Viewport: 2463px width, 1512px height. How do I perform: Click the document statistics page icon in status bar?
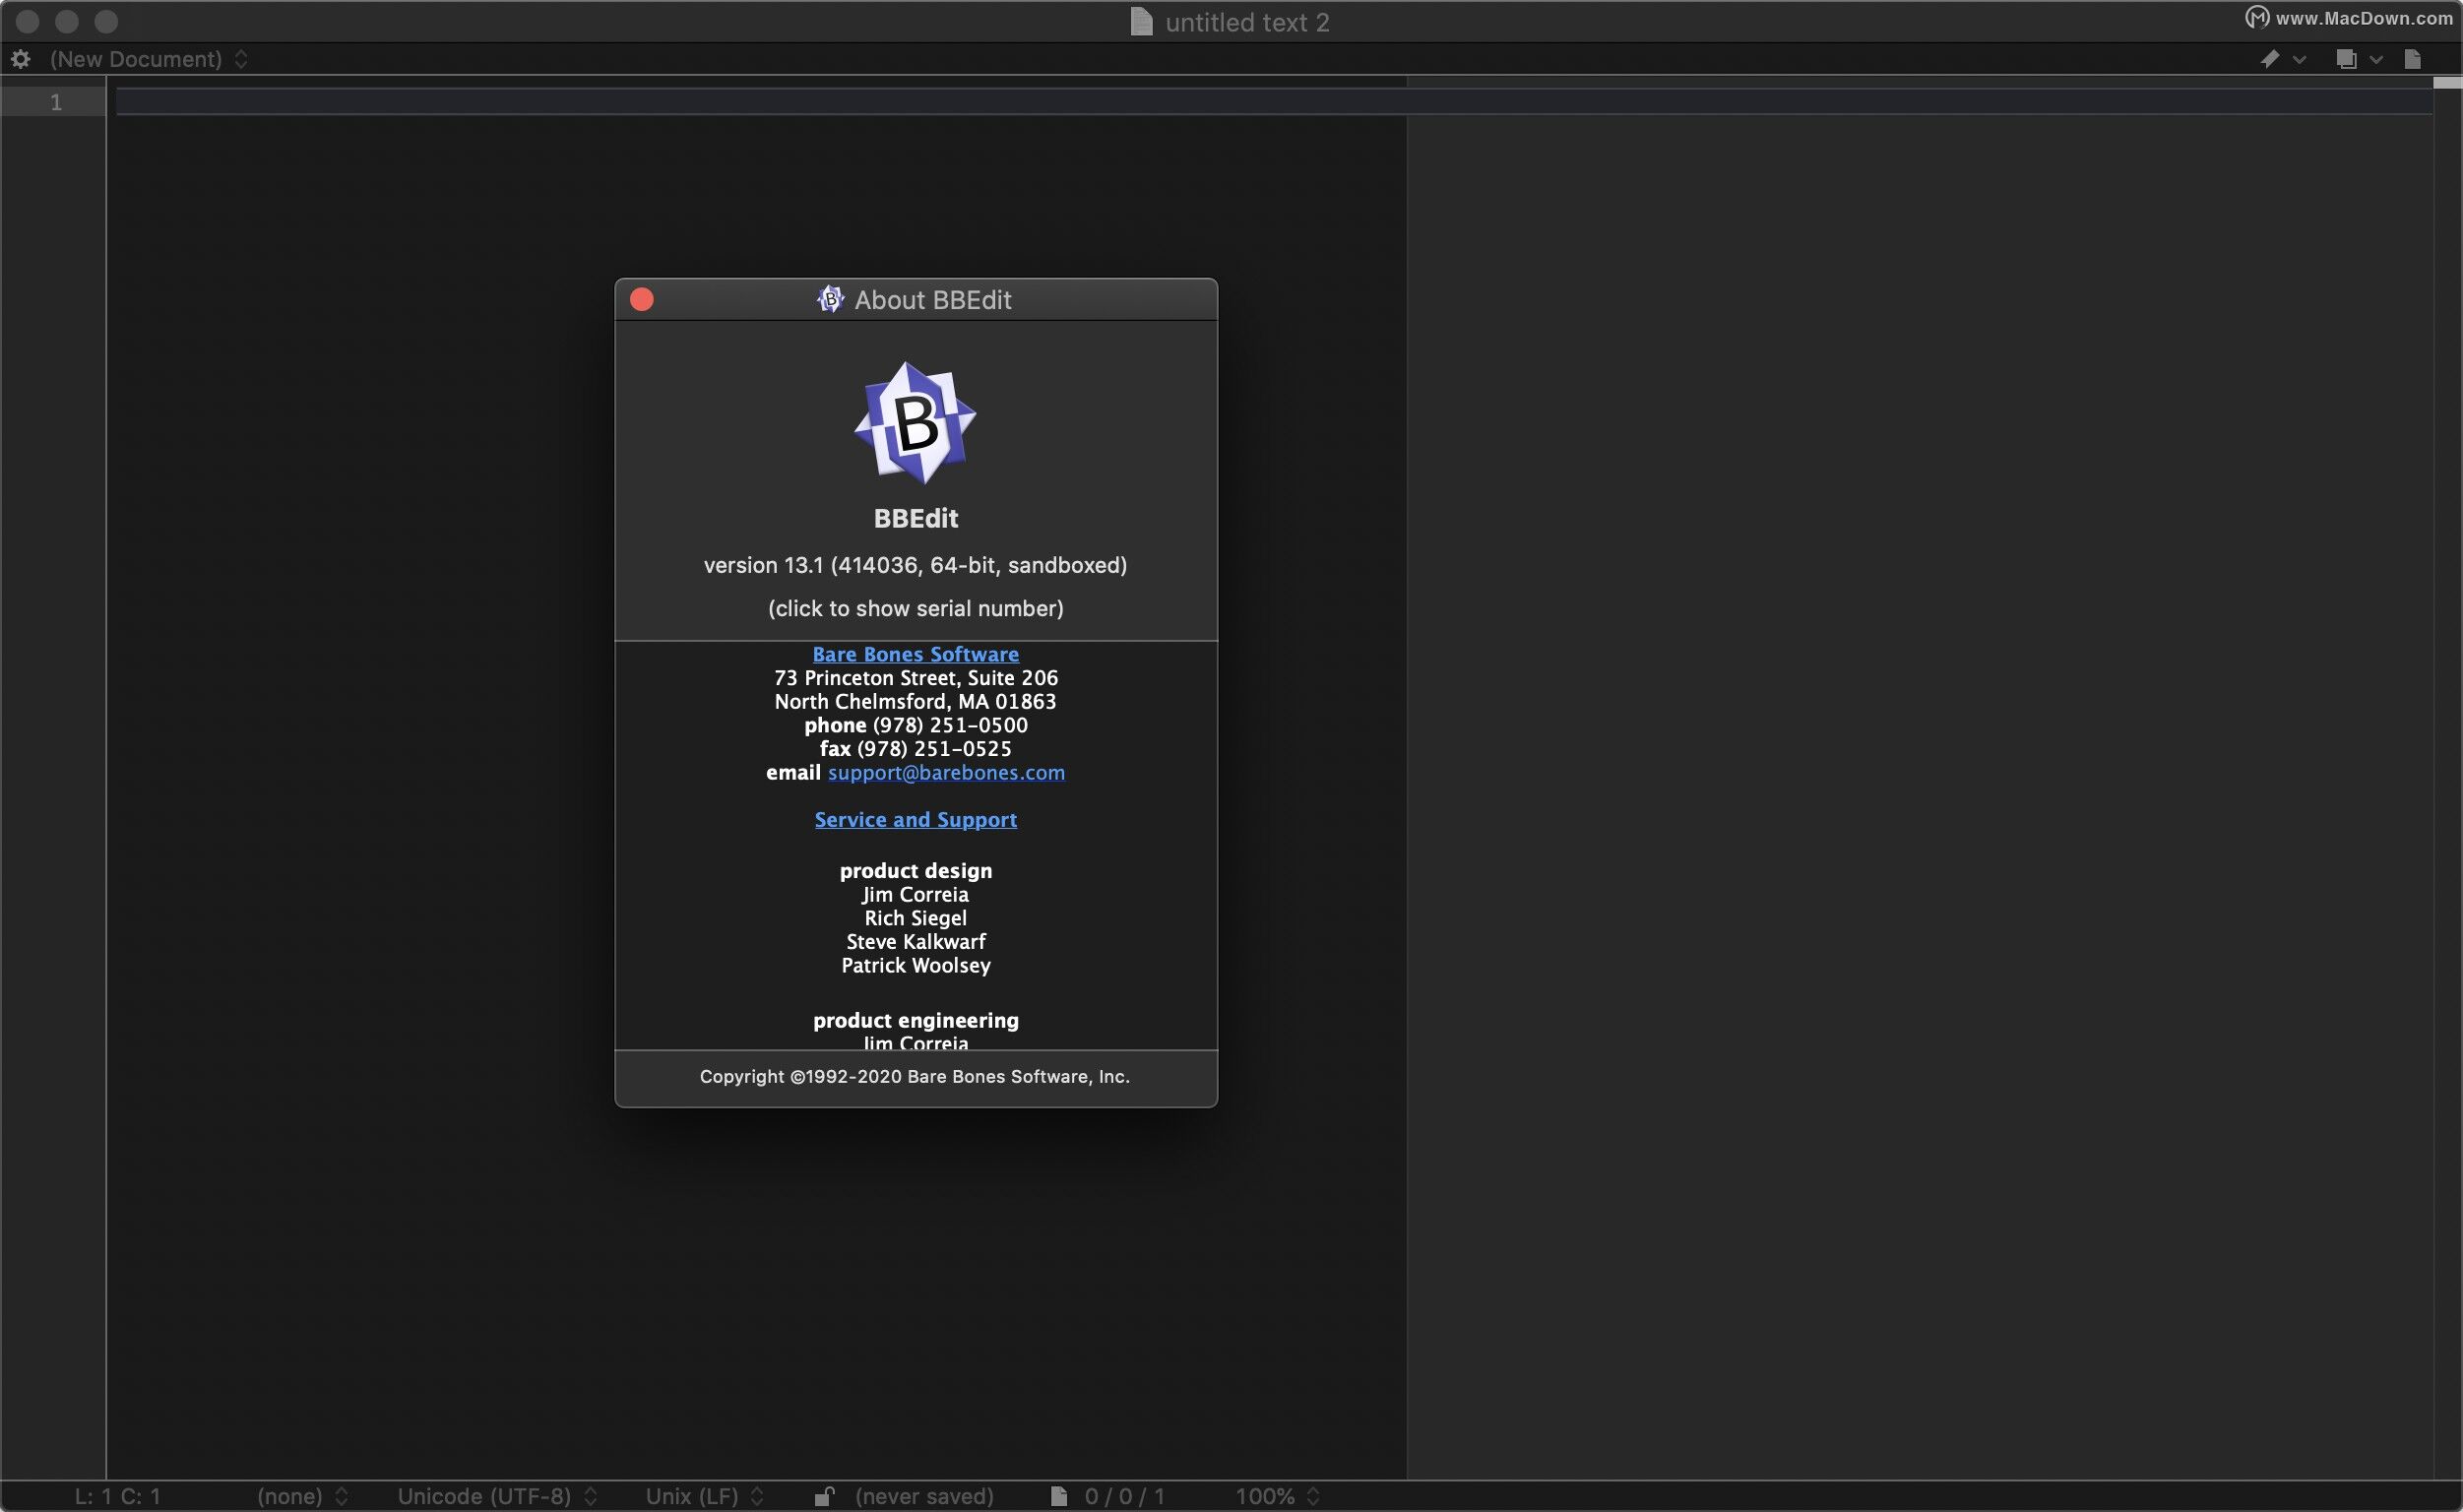[1059, 1496]
